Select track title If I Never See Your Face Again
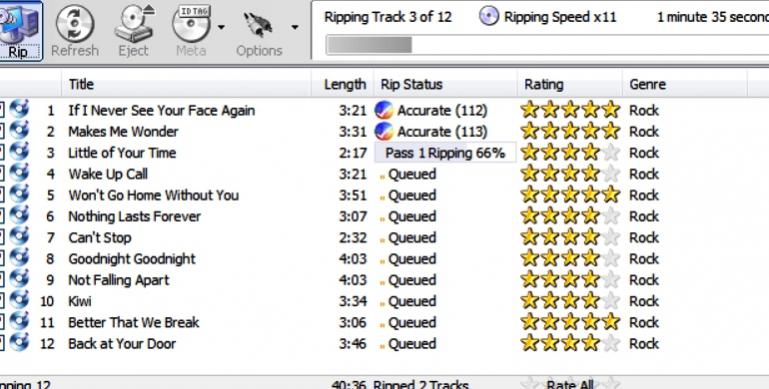This screenshot has width=769, height=389. point(161,111)
